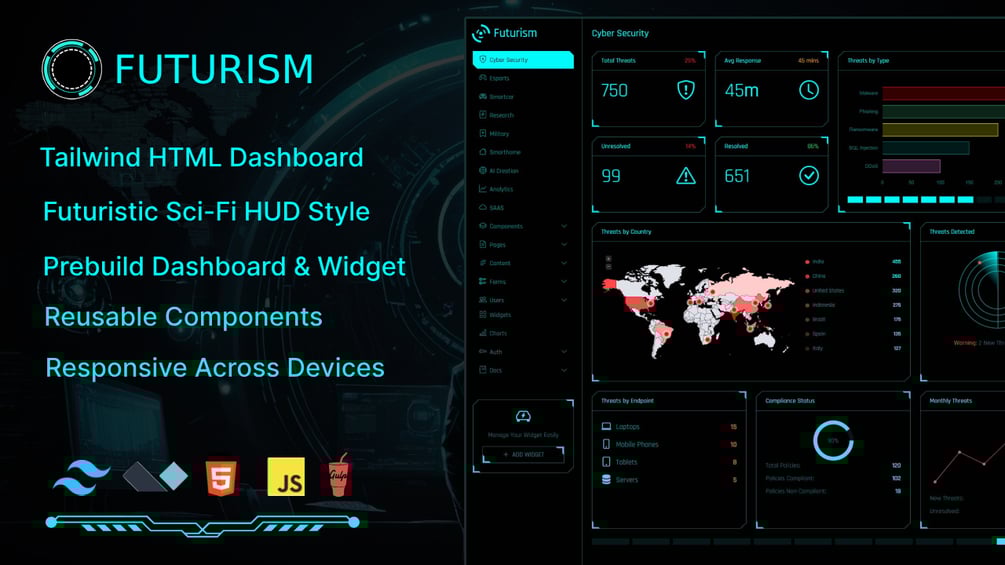
Task: Click the 750 Total Threats value
Action: click(x=614, y=90)
